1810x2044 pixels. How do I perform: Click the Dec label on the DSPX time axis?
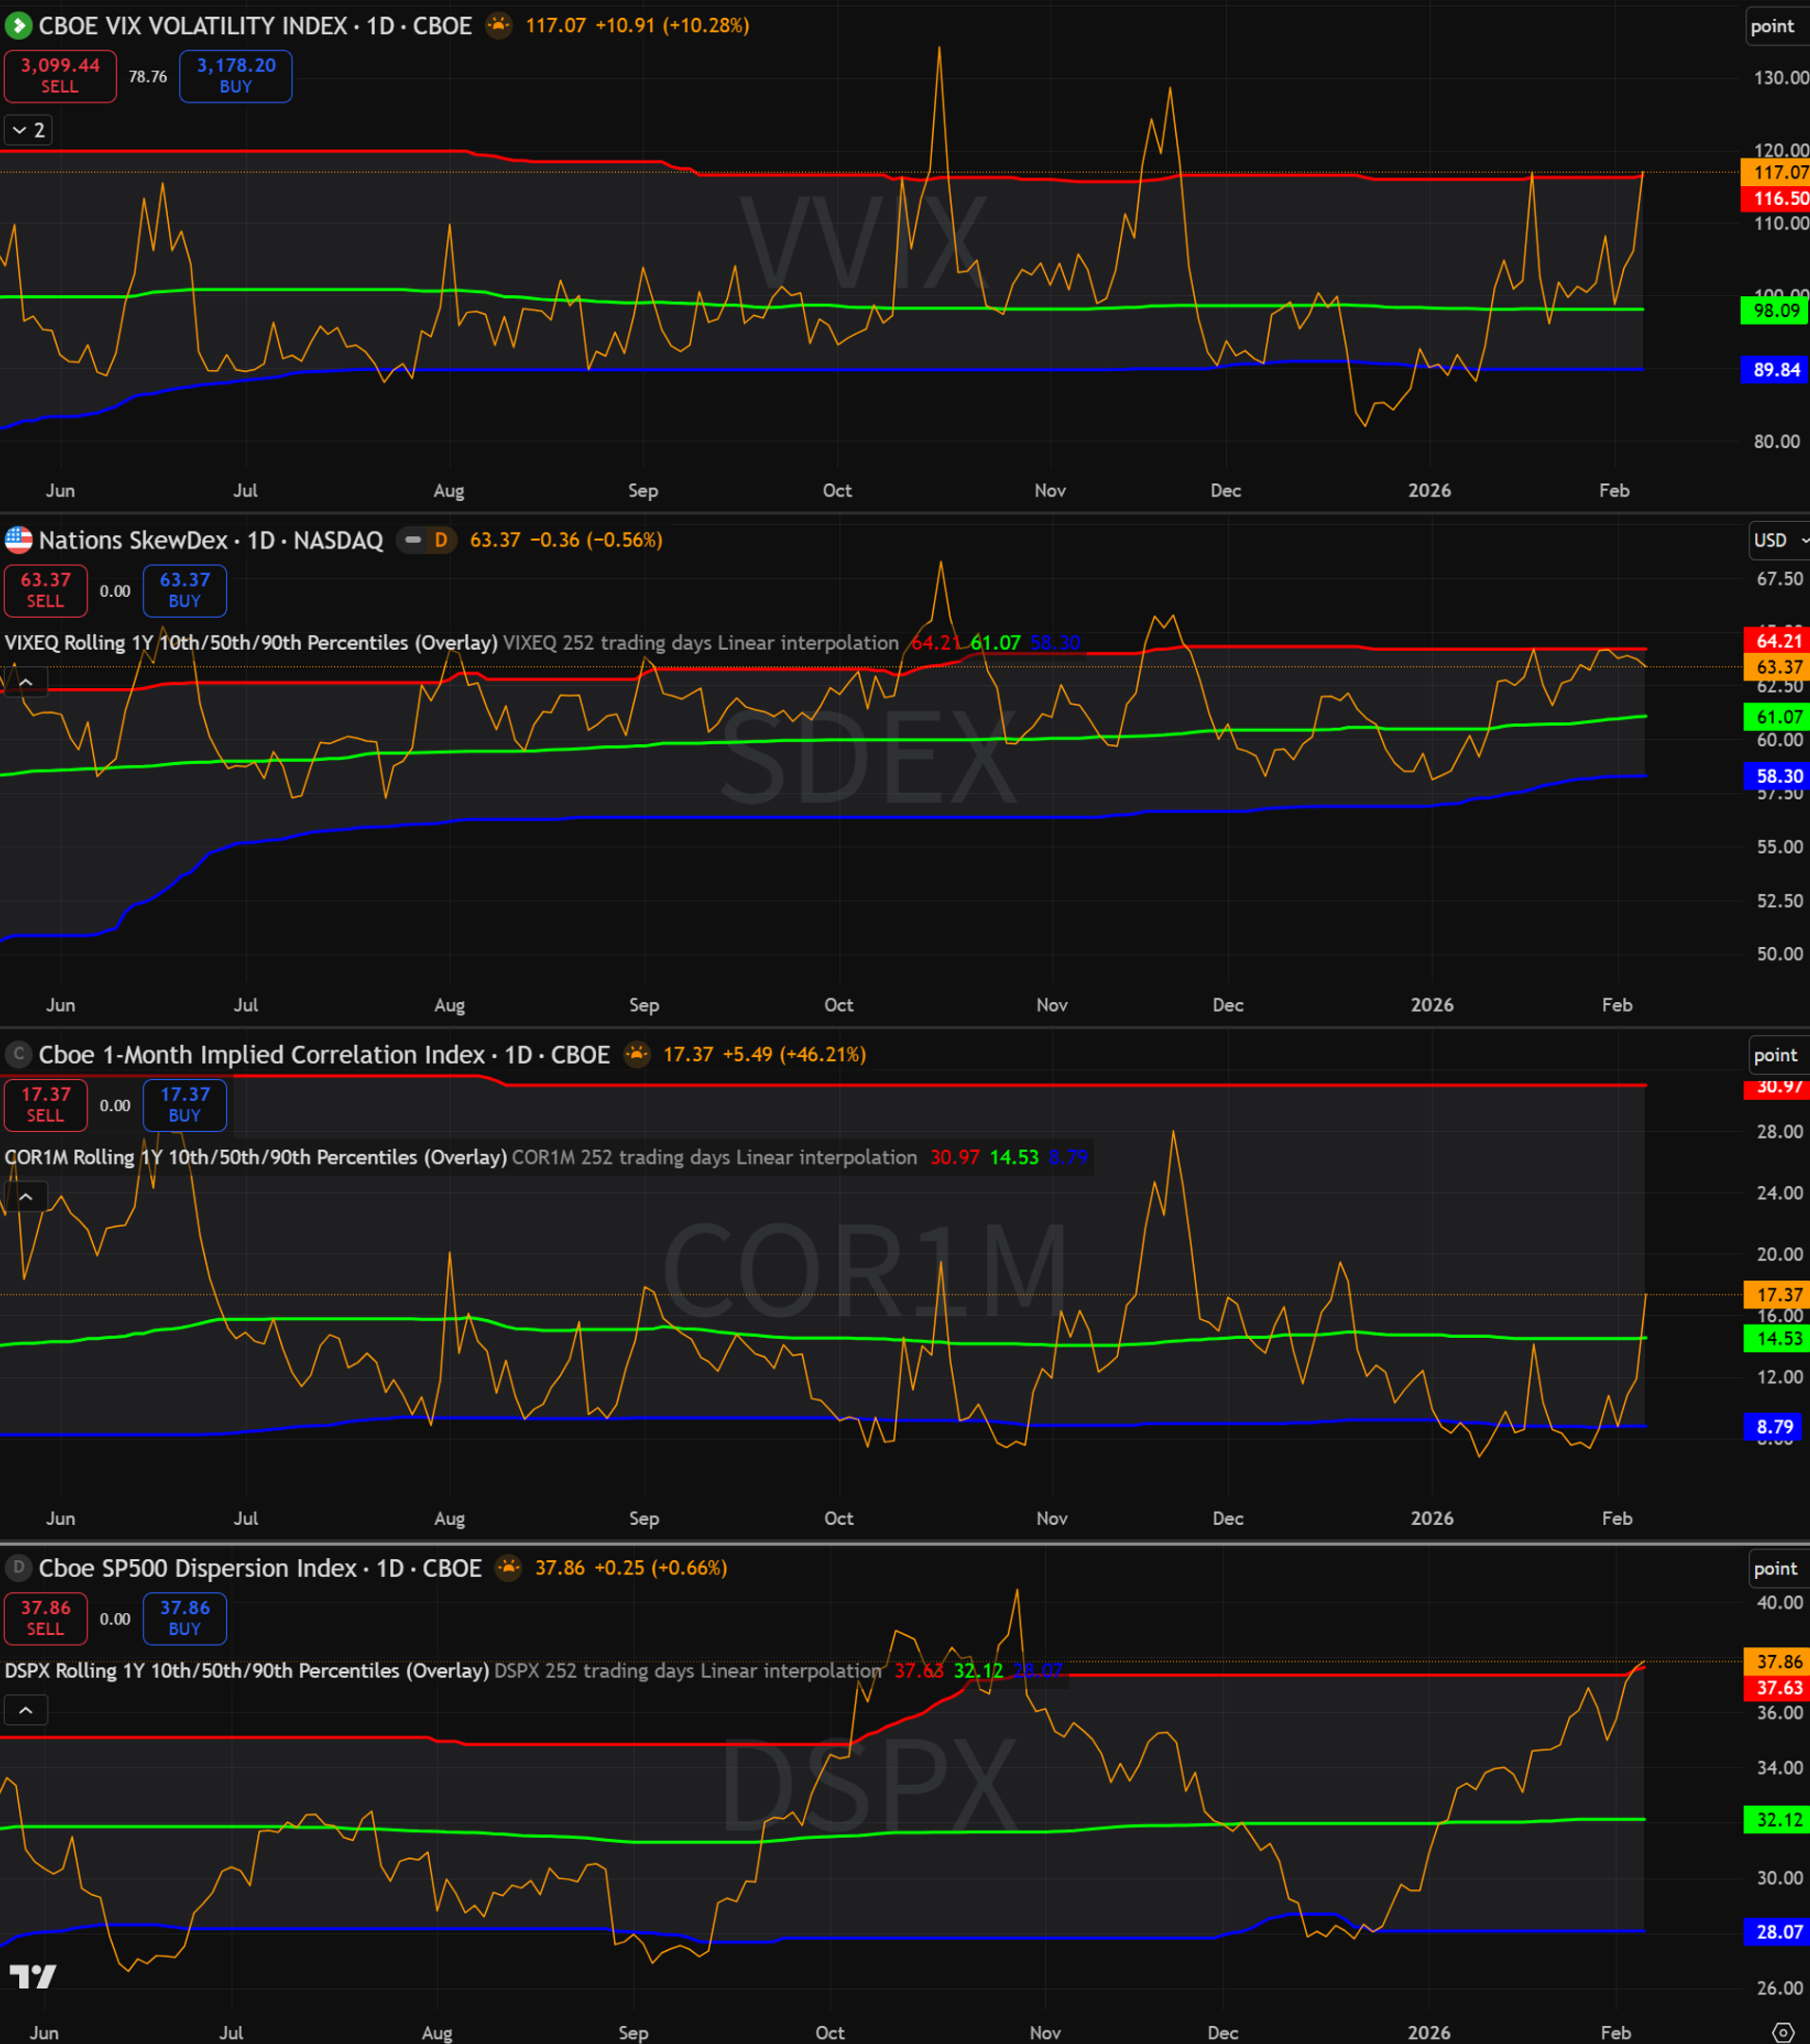[1222, 2032]
